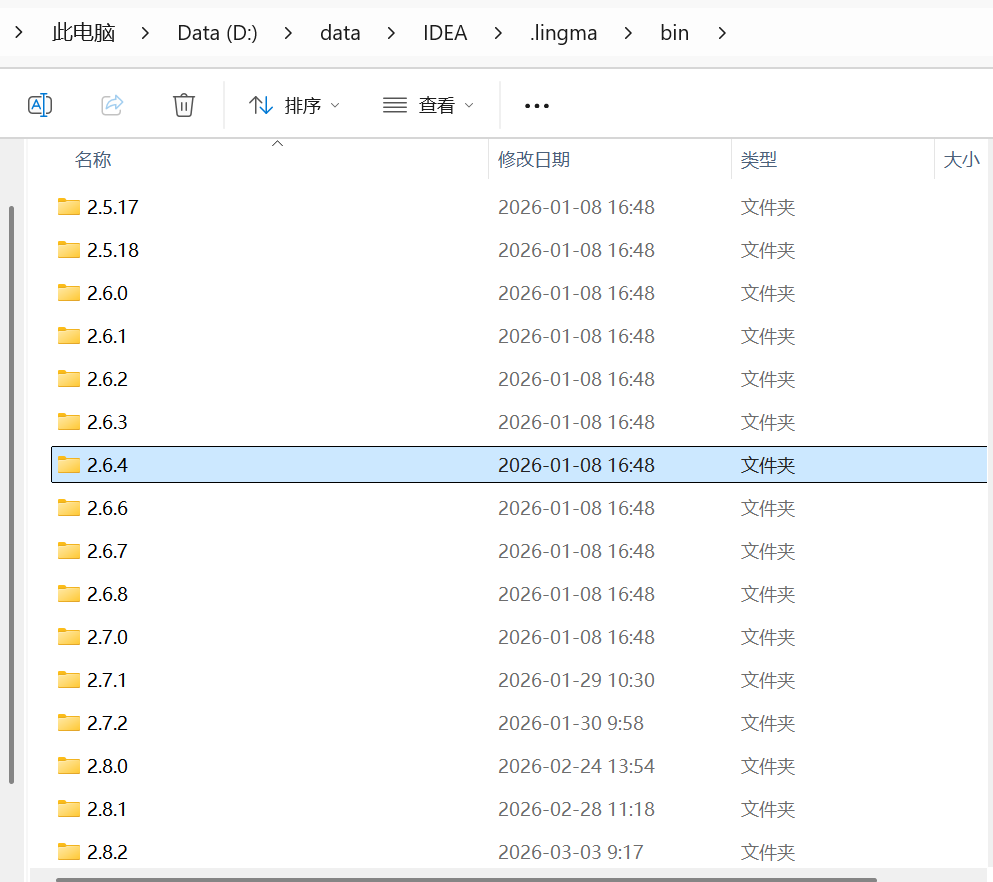The height and width of the screenshot is (882, 993).
Task: Click the bin breadcrumb segment
Action: [674, 32]
